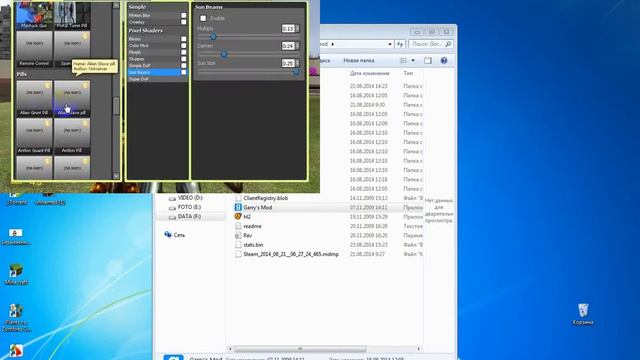Select the desktop icon above Minecraft

point(16,236)
